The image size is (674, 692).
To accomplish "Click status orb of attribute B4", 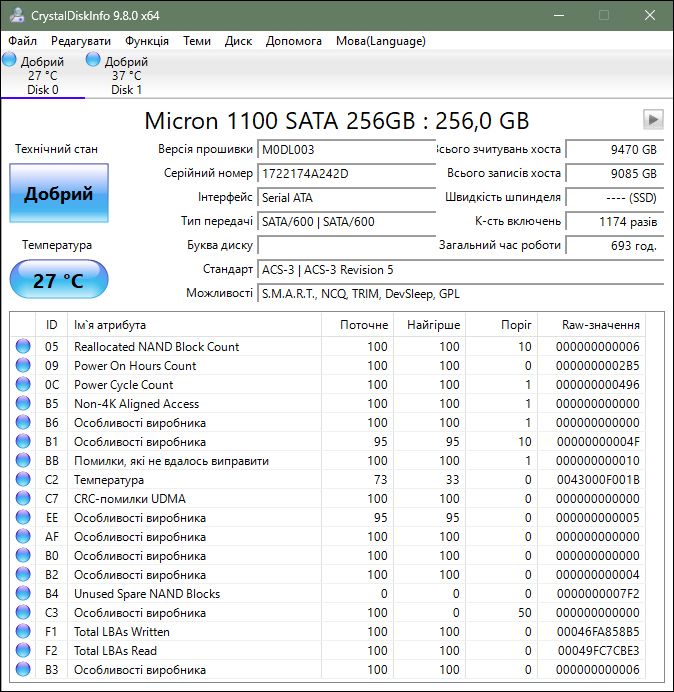I will (23, 593).
